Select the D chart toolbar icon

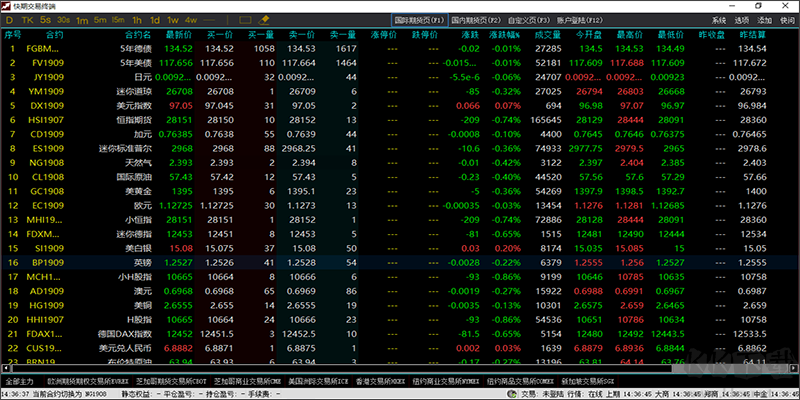point(9,20)
